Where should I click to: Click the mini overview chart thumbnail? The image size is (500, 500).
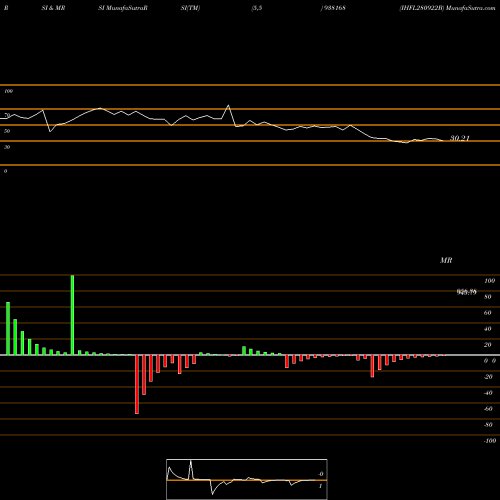[x=247, y=479]
